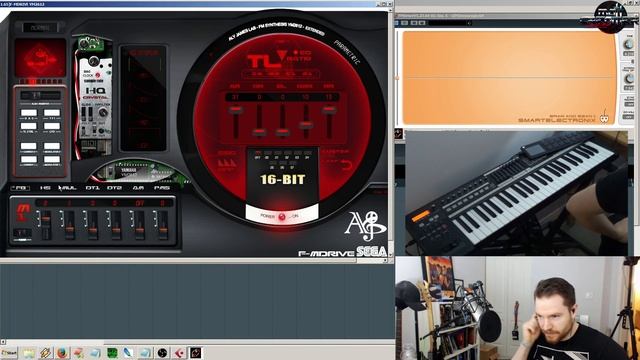Open the Start button on the taskbar
The image size is (640, 360).
9,353
